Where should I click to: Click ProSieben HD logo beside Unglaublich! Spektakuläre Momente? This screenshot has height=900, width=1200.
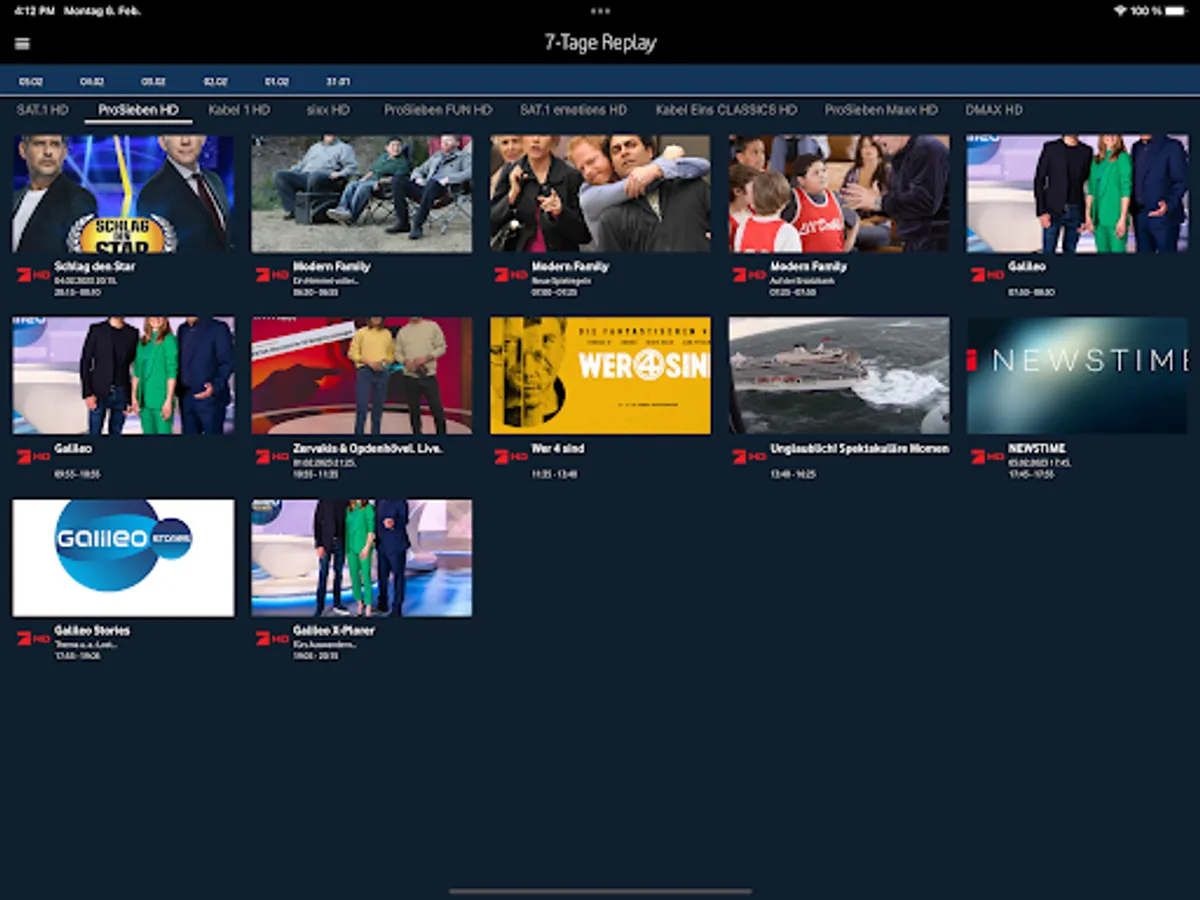point(750,456)
